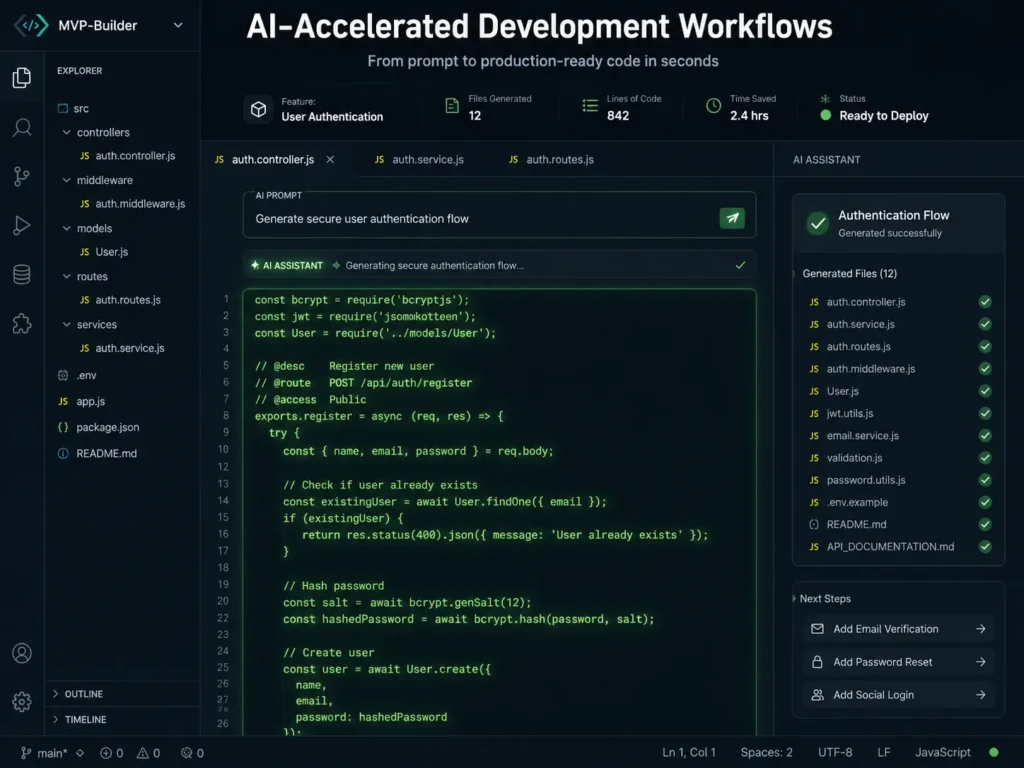
Task: Switch to the auth.service.js tab
Action: 420,159
